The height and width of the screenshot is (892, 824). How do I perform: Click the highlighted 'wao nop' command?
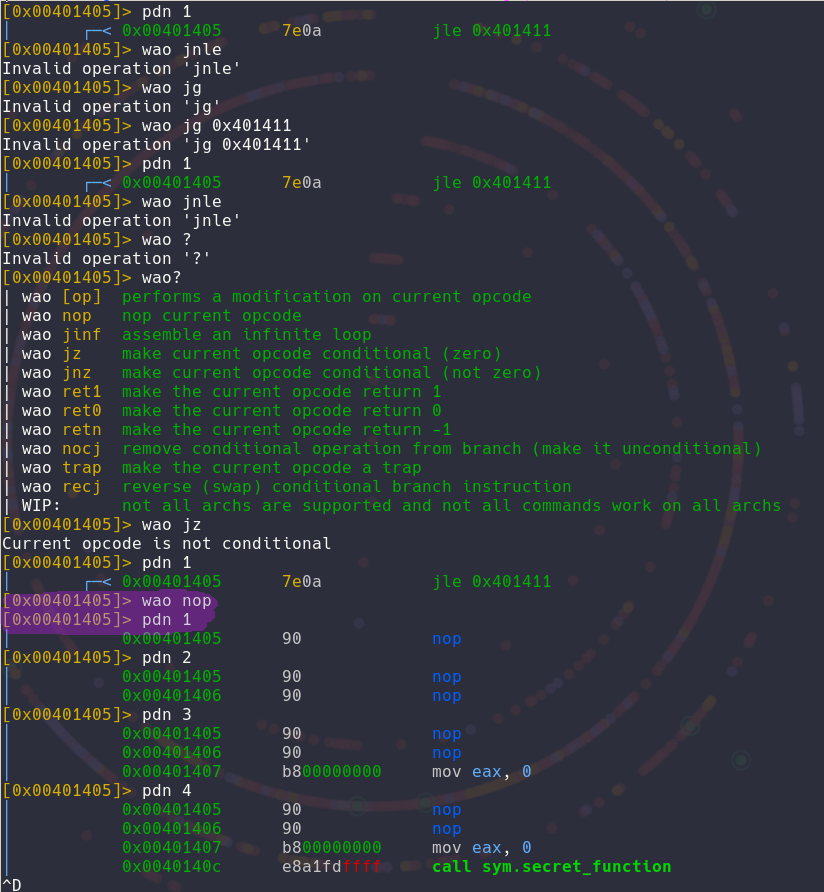(x=176, y=601)
